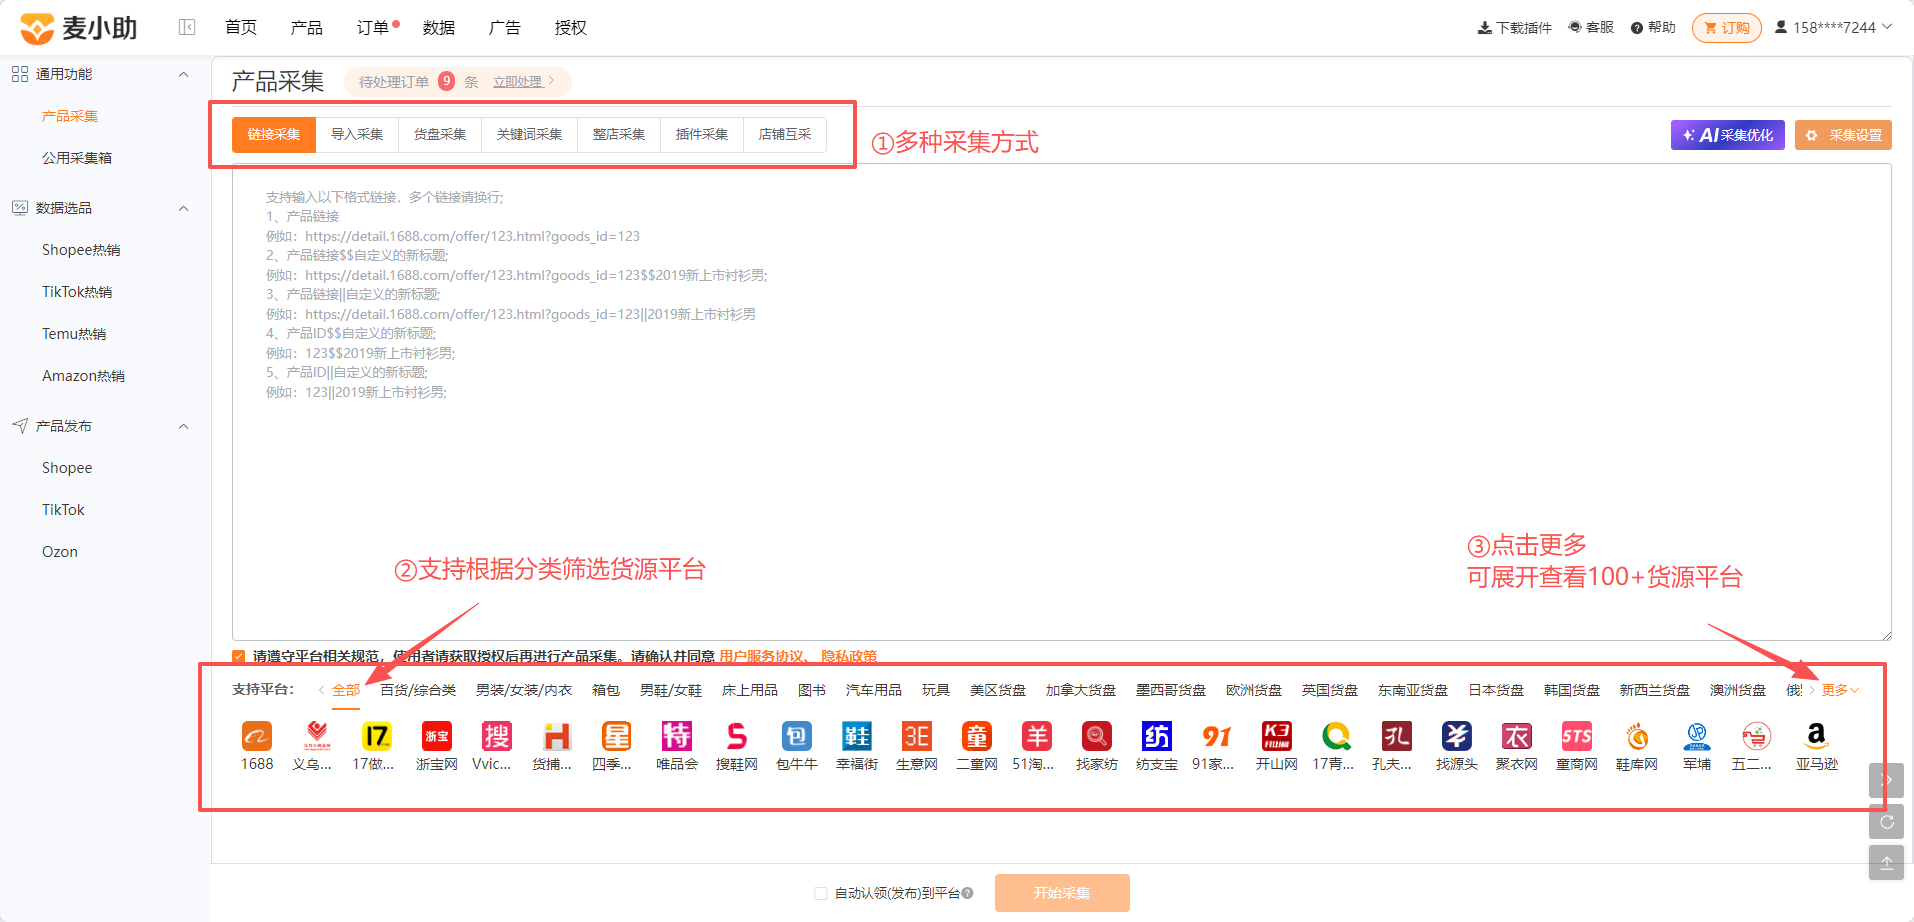1914x922 pixels.
Task: Click the back-to-top floating button
Action: click(1886, 863)
